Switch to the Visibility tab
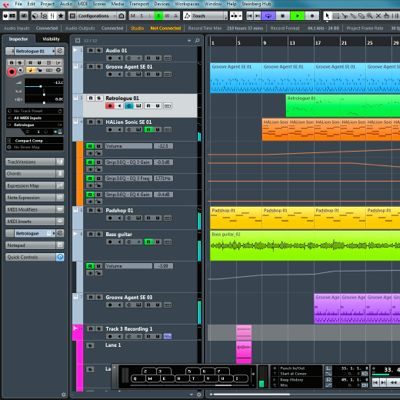Viewport: 400px width, 400px height. (51, 39)
